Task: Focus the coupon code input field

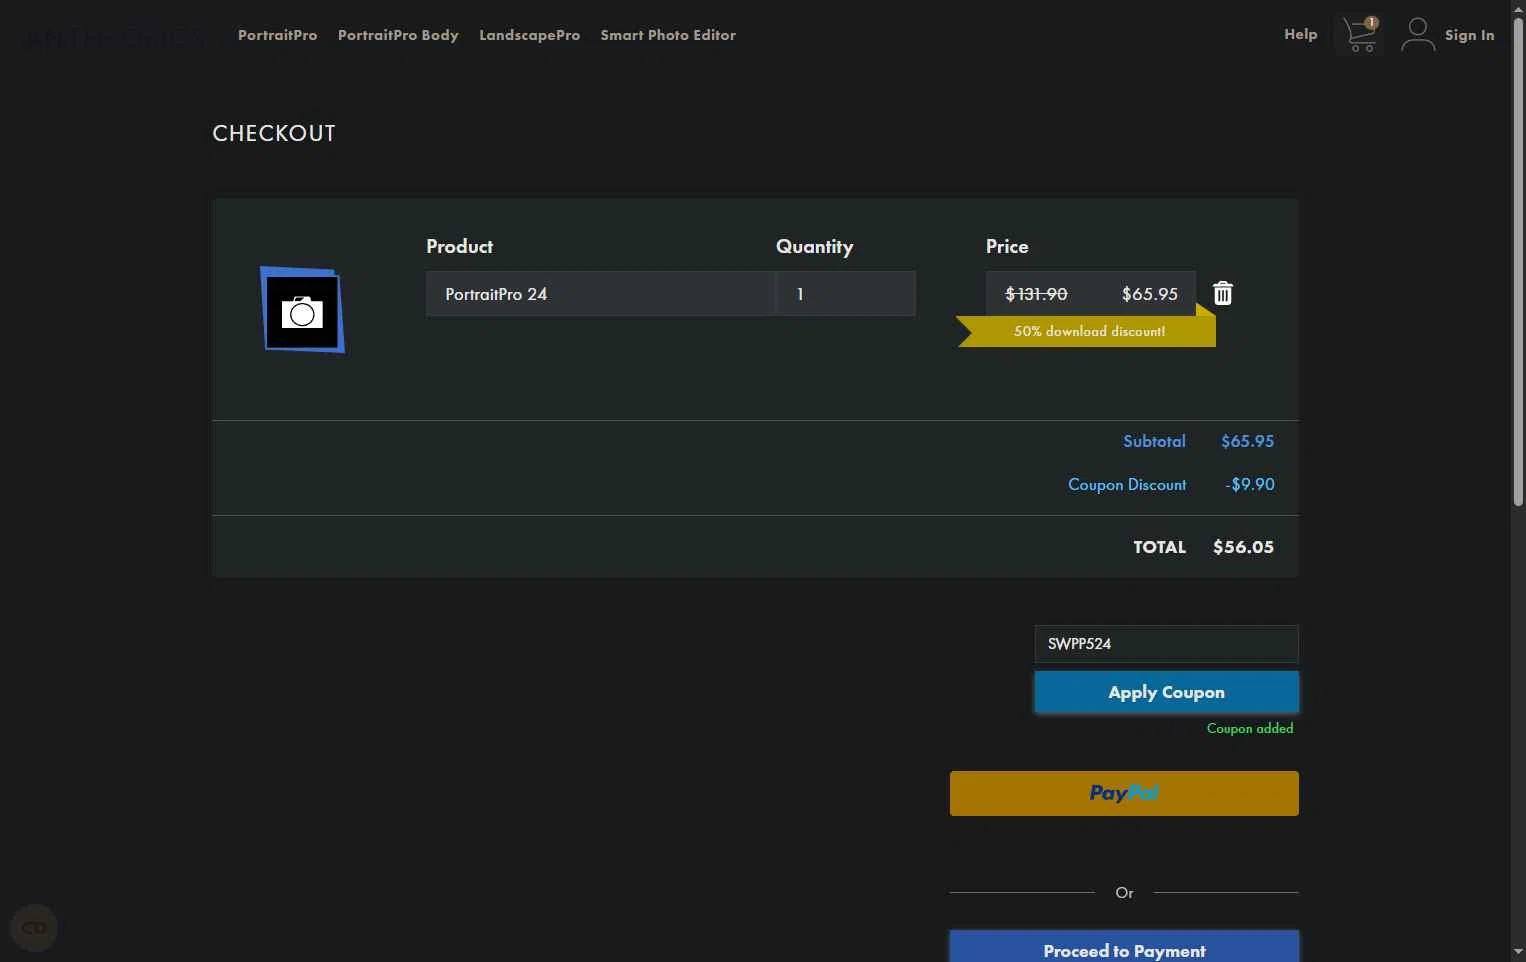Action: coord(1166,644)
